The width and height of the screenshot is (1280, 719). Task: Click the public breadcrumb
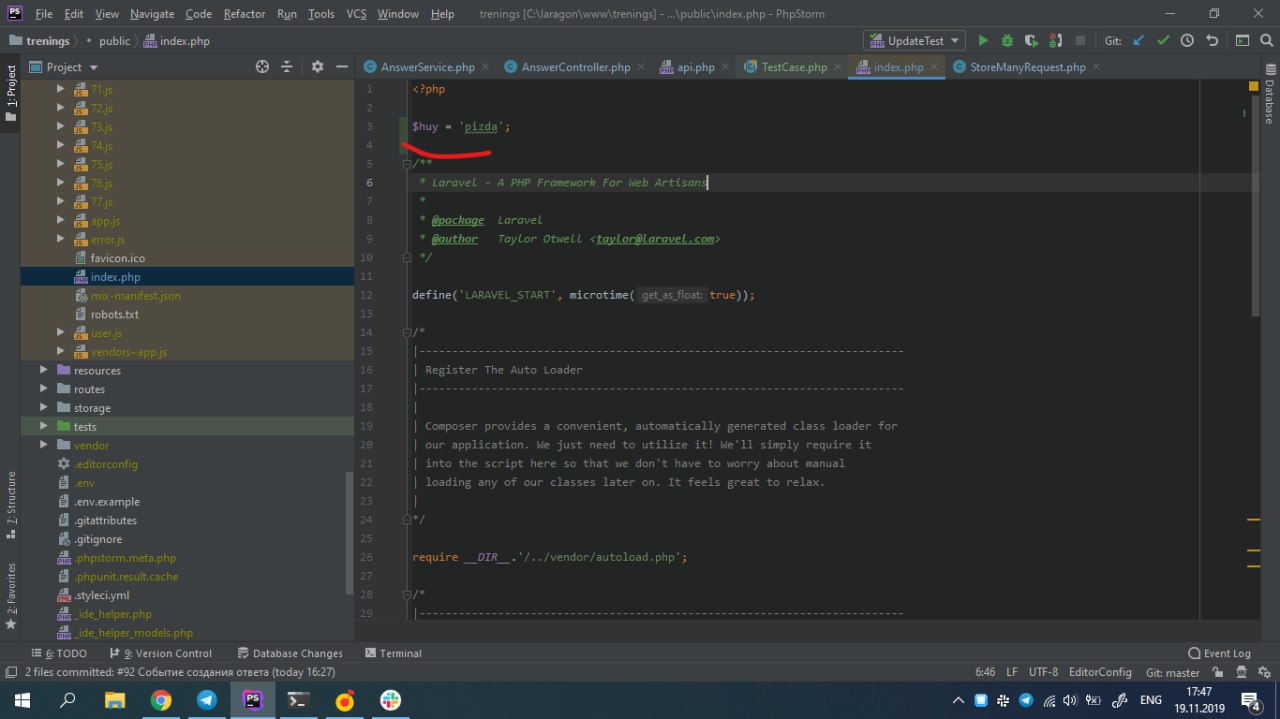tap(114, 41)
